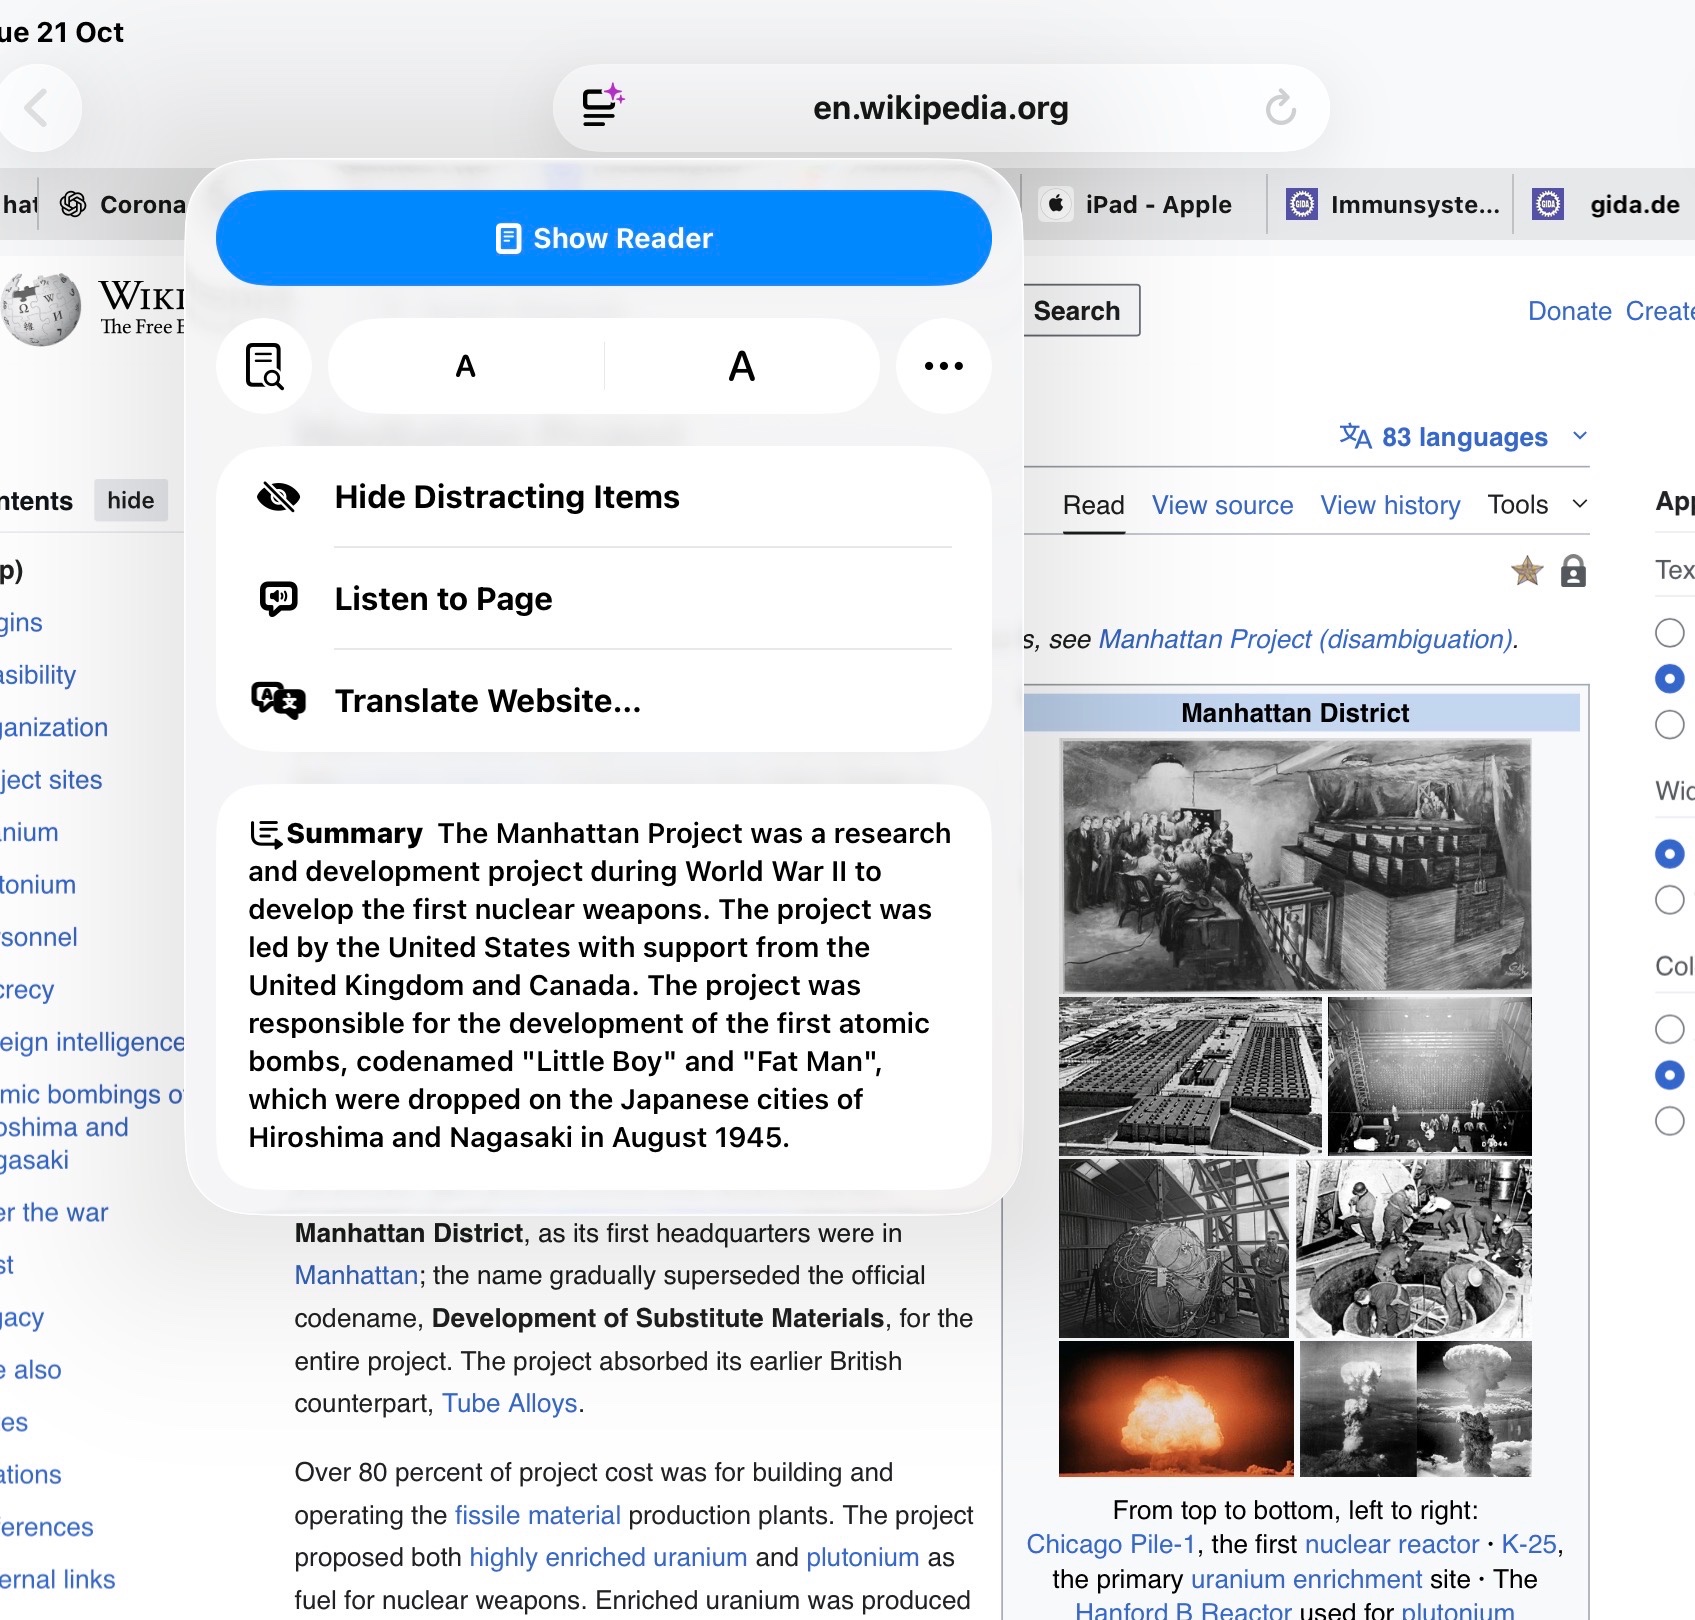Click the Summary list icon

coord(265,833)
